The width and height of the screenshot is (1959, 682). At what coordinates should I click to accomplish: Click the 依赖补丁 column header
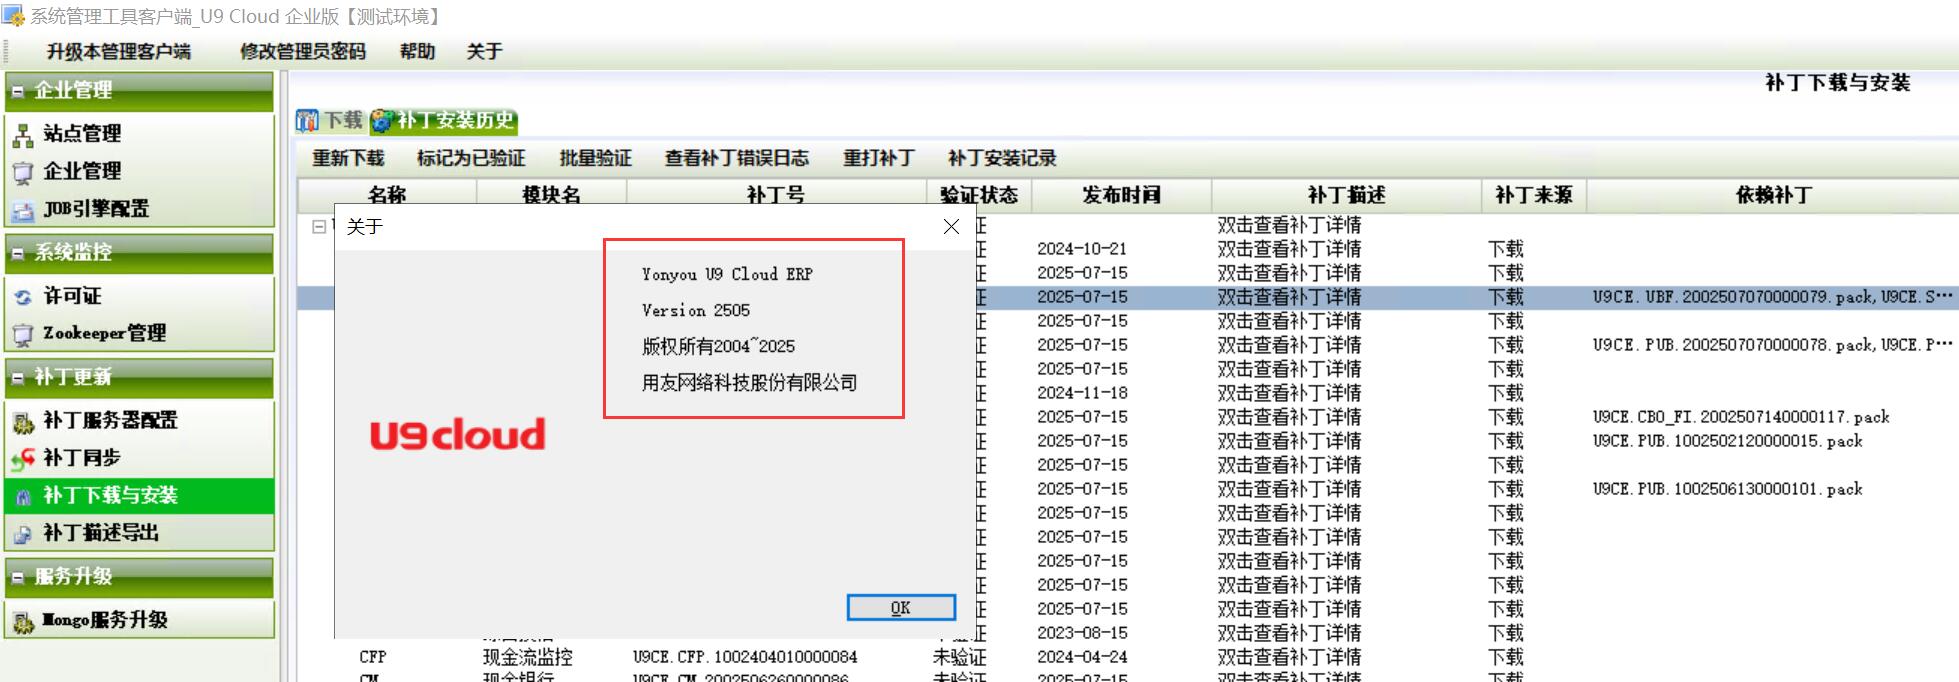[1774, 195]
